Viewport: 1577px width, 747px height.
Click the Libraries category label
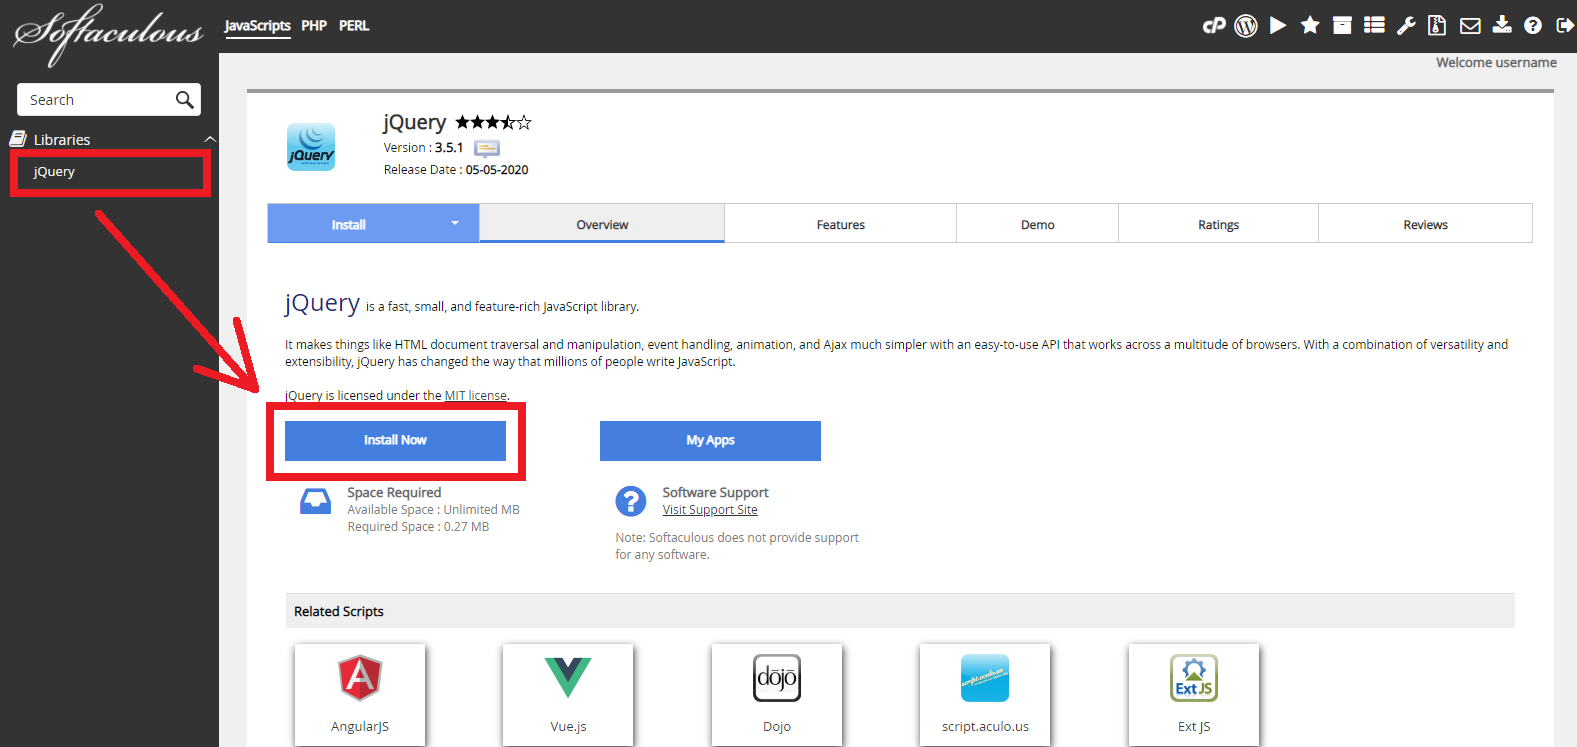[62, 140]
